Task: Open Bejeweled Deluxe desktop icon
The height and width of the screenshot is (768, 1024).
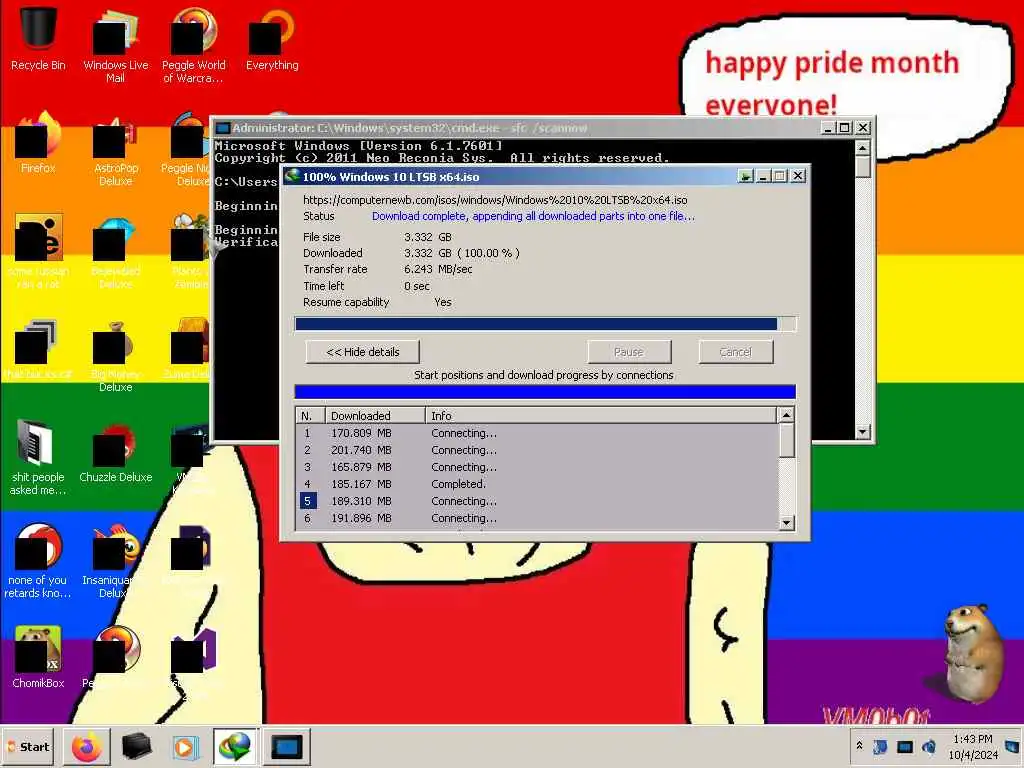Action: [116, 251]
